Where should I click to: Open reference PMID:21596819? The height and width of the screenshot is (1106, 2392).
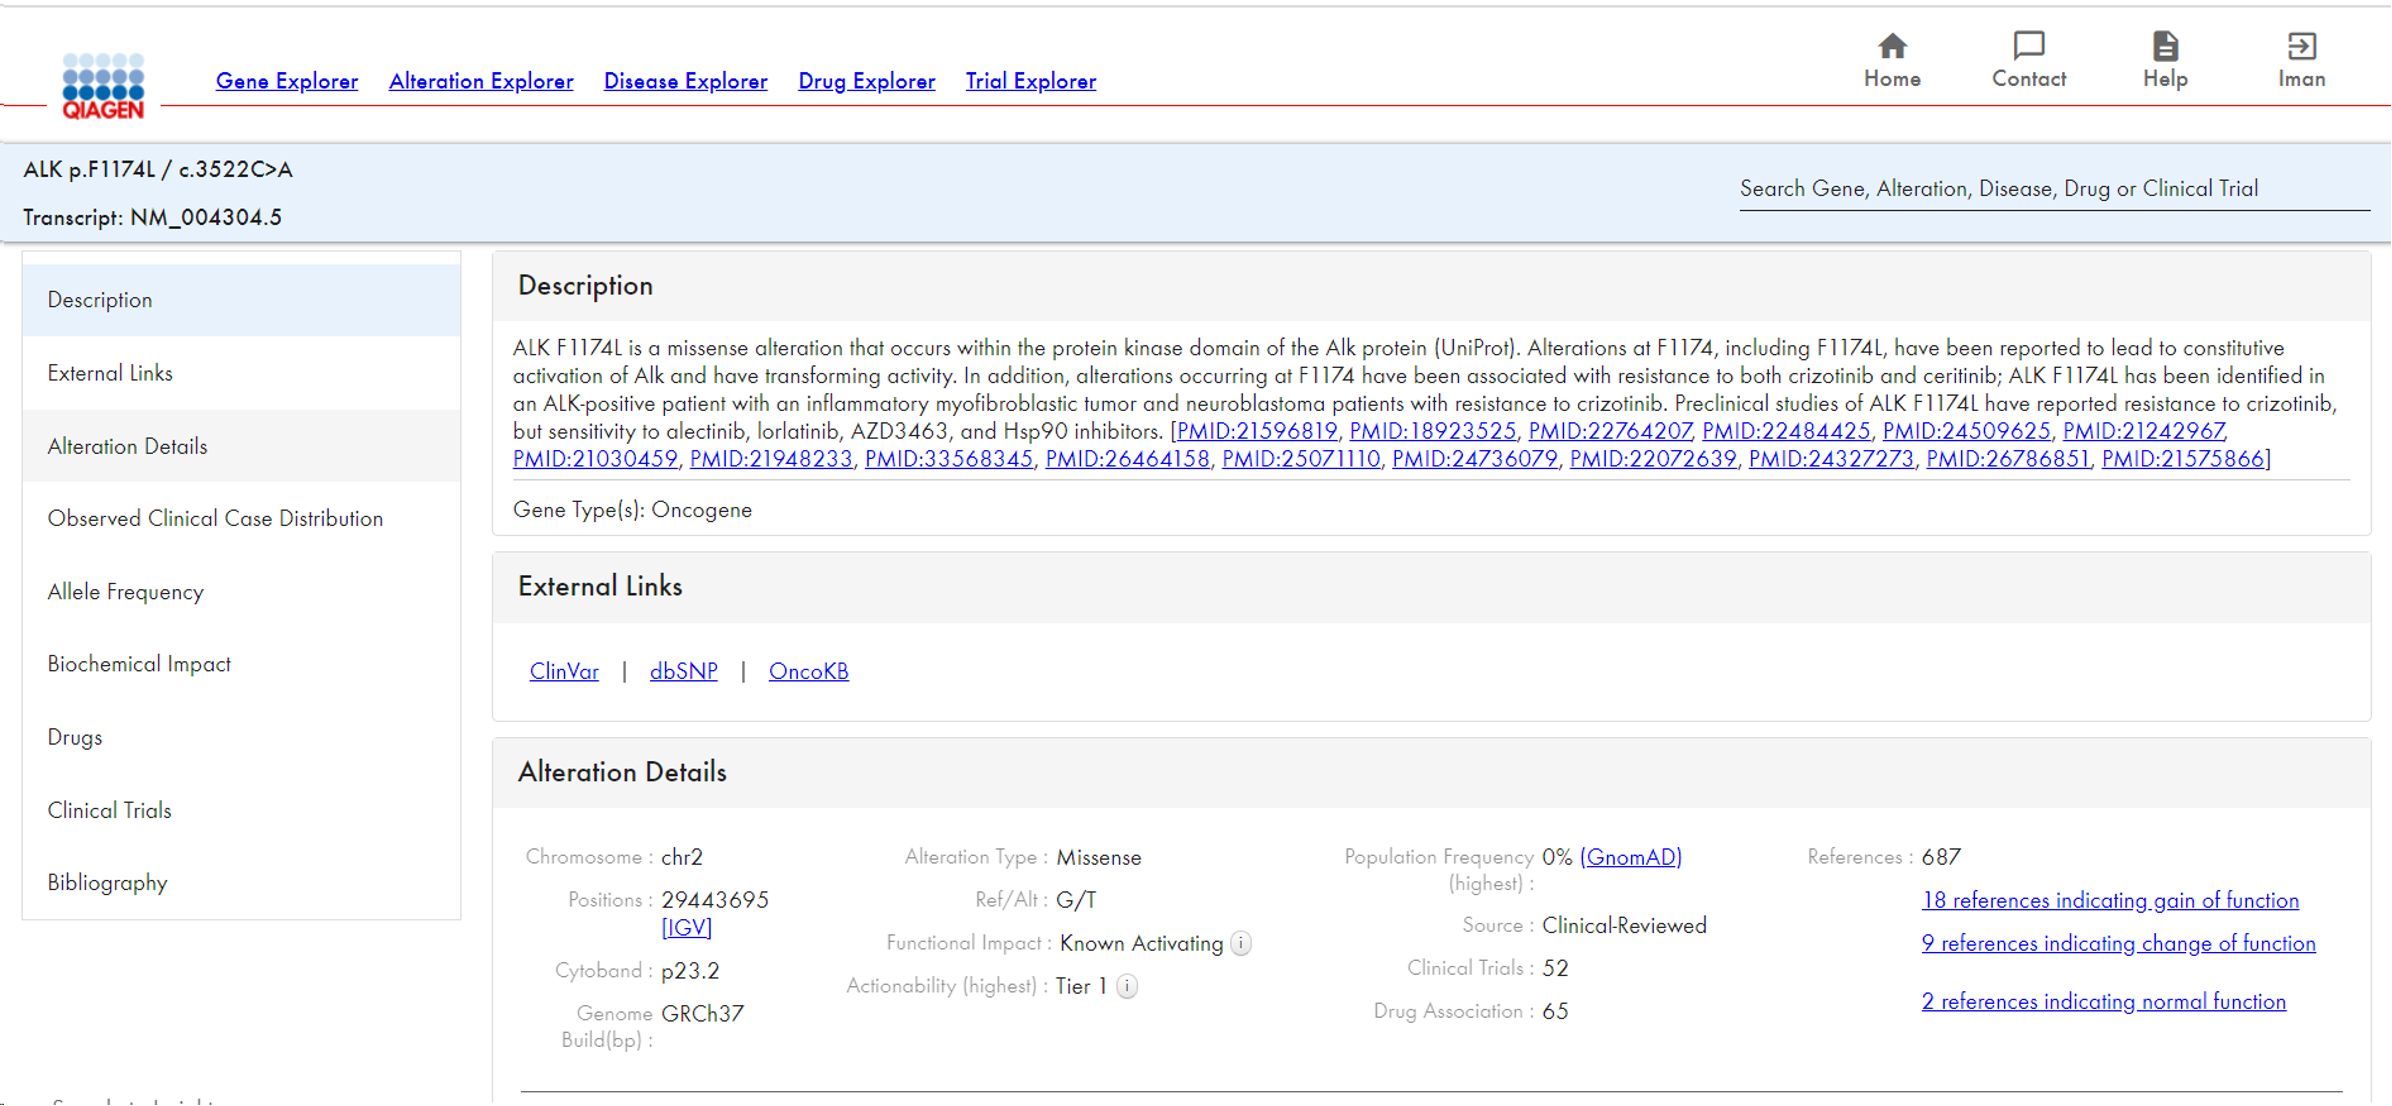(x=1257, y=431)
